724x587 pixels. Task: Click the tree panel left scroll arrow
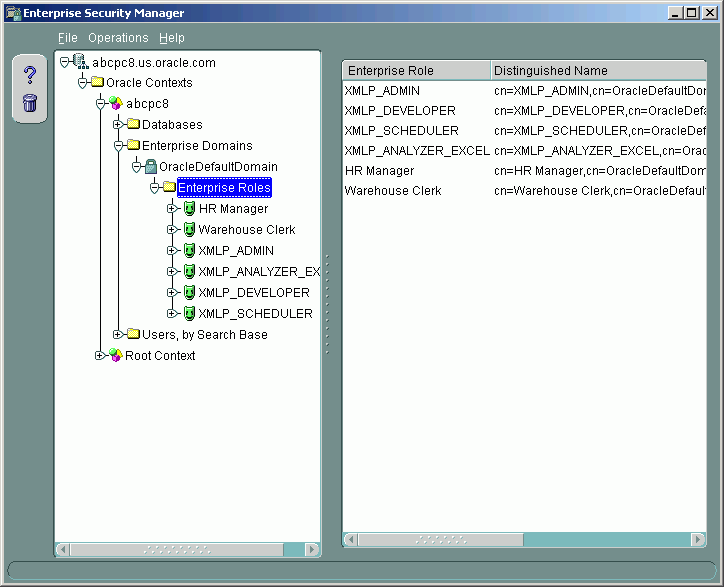click(x=63, y=550)
